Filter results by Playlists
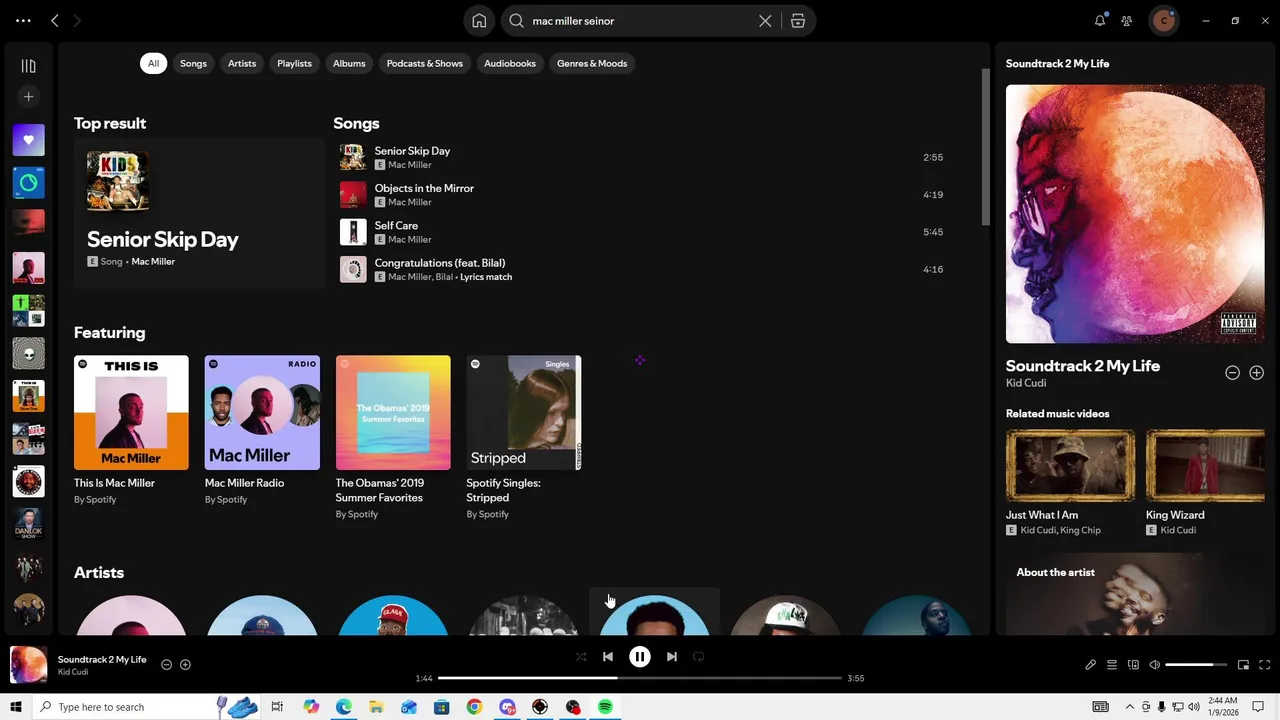 pyautogui.click(x=294, y=63)
